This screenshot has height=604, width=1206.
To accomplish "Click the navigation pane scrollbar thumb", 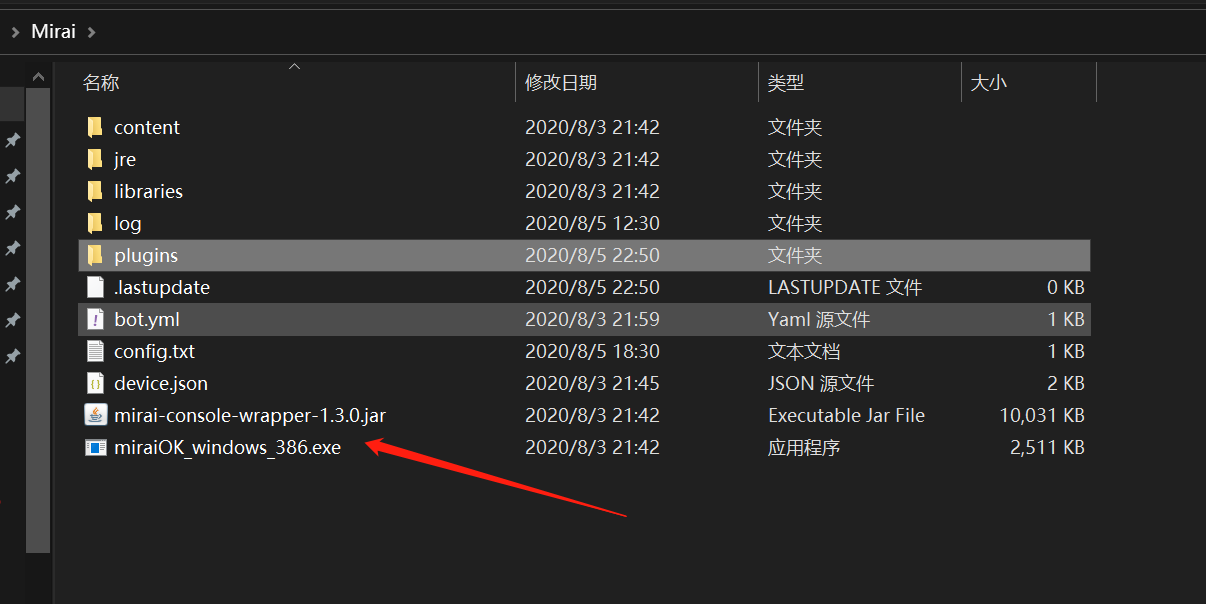I will click(x=38, y=319).
